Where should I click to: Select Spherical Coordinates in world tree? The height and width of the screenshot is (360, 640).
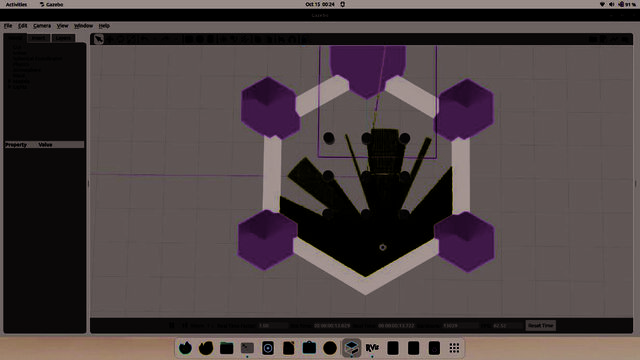[x=38, y=58]
